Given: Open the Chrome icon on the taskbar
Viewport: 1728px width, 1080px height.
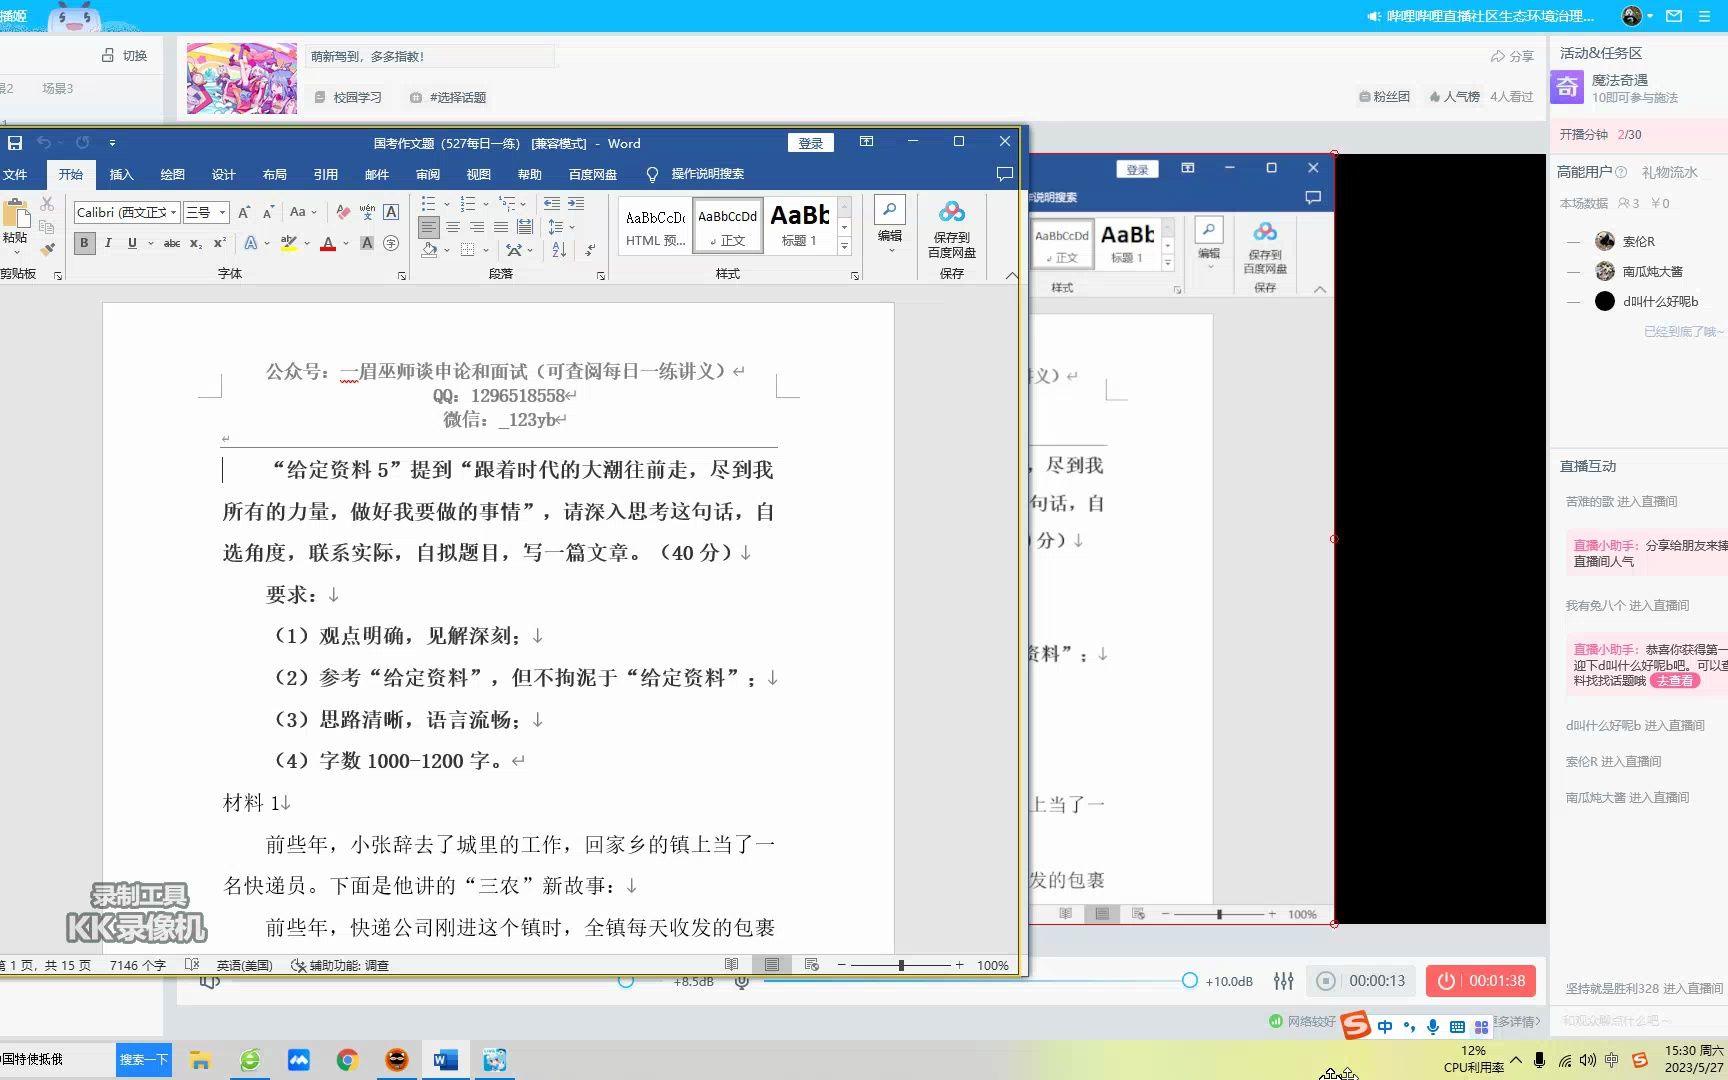Looking at the screenshot, I should coord(347,1060).
